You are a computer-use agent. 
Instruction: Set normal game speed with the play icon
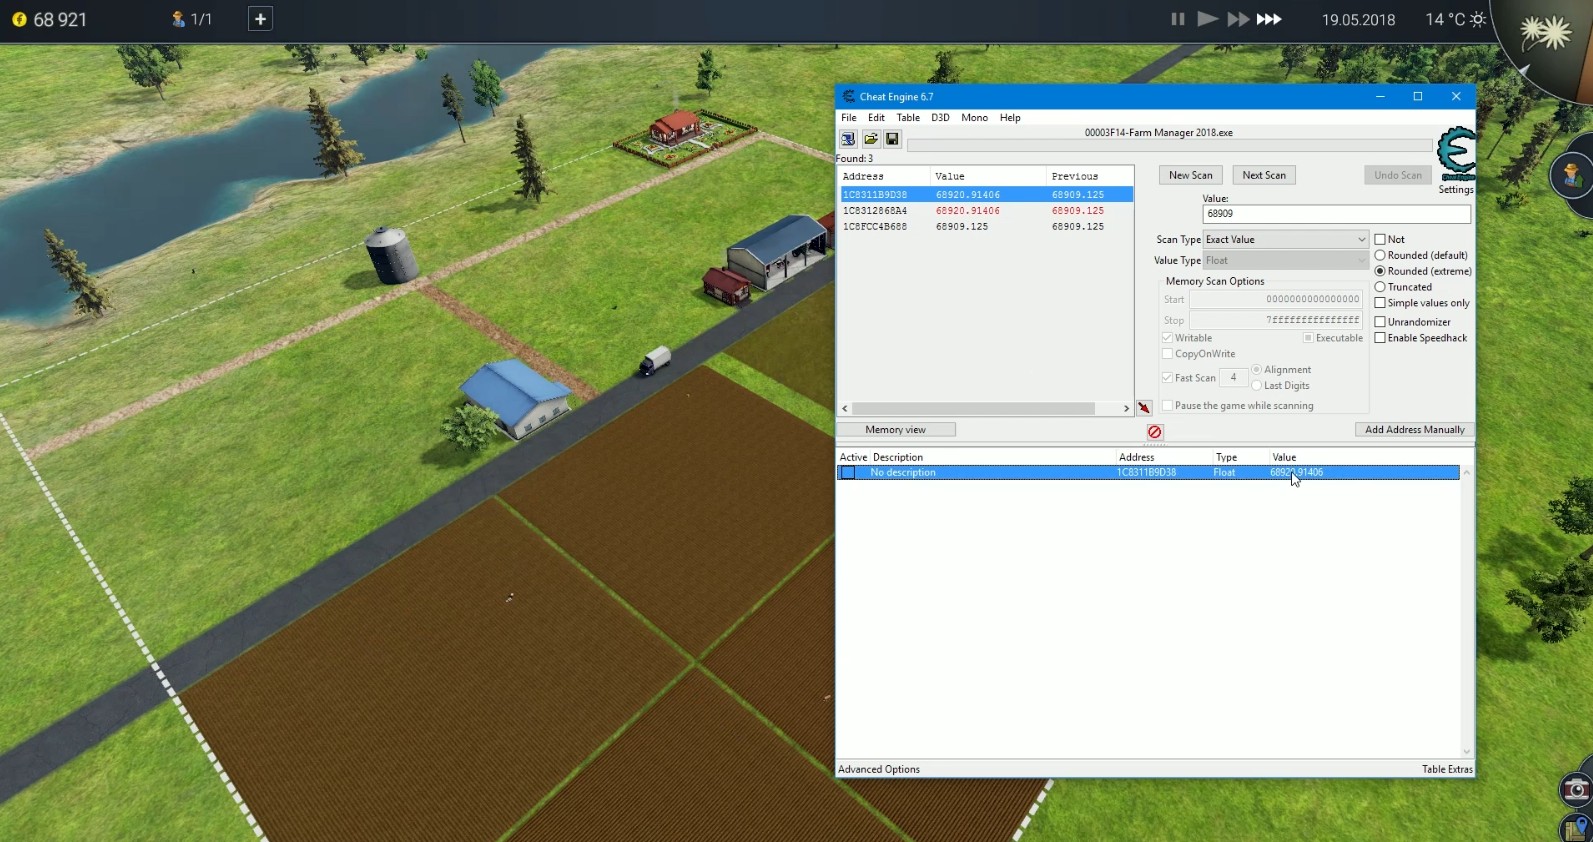(x=1207, y=19)
